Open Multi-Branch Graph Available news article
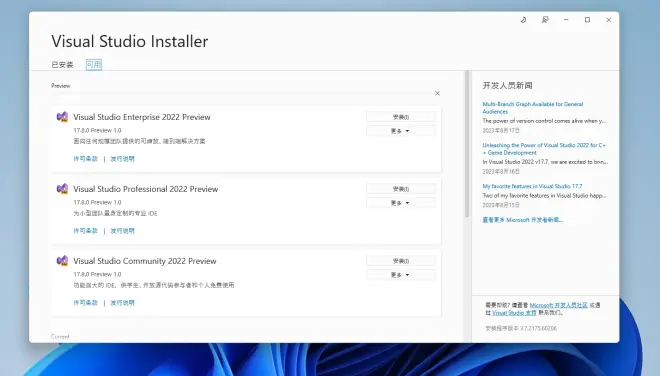 pos(532,108)
